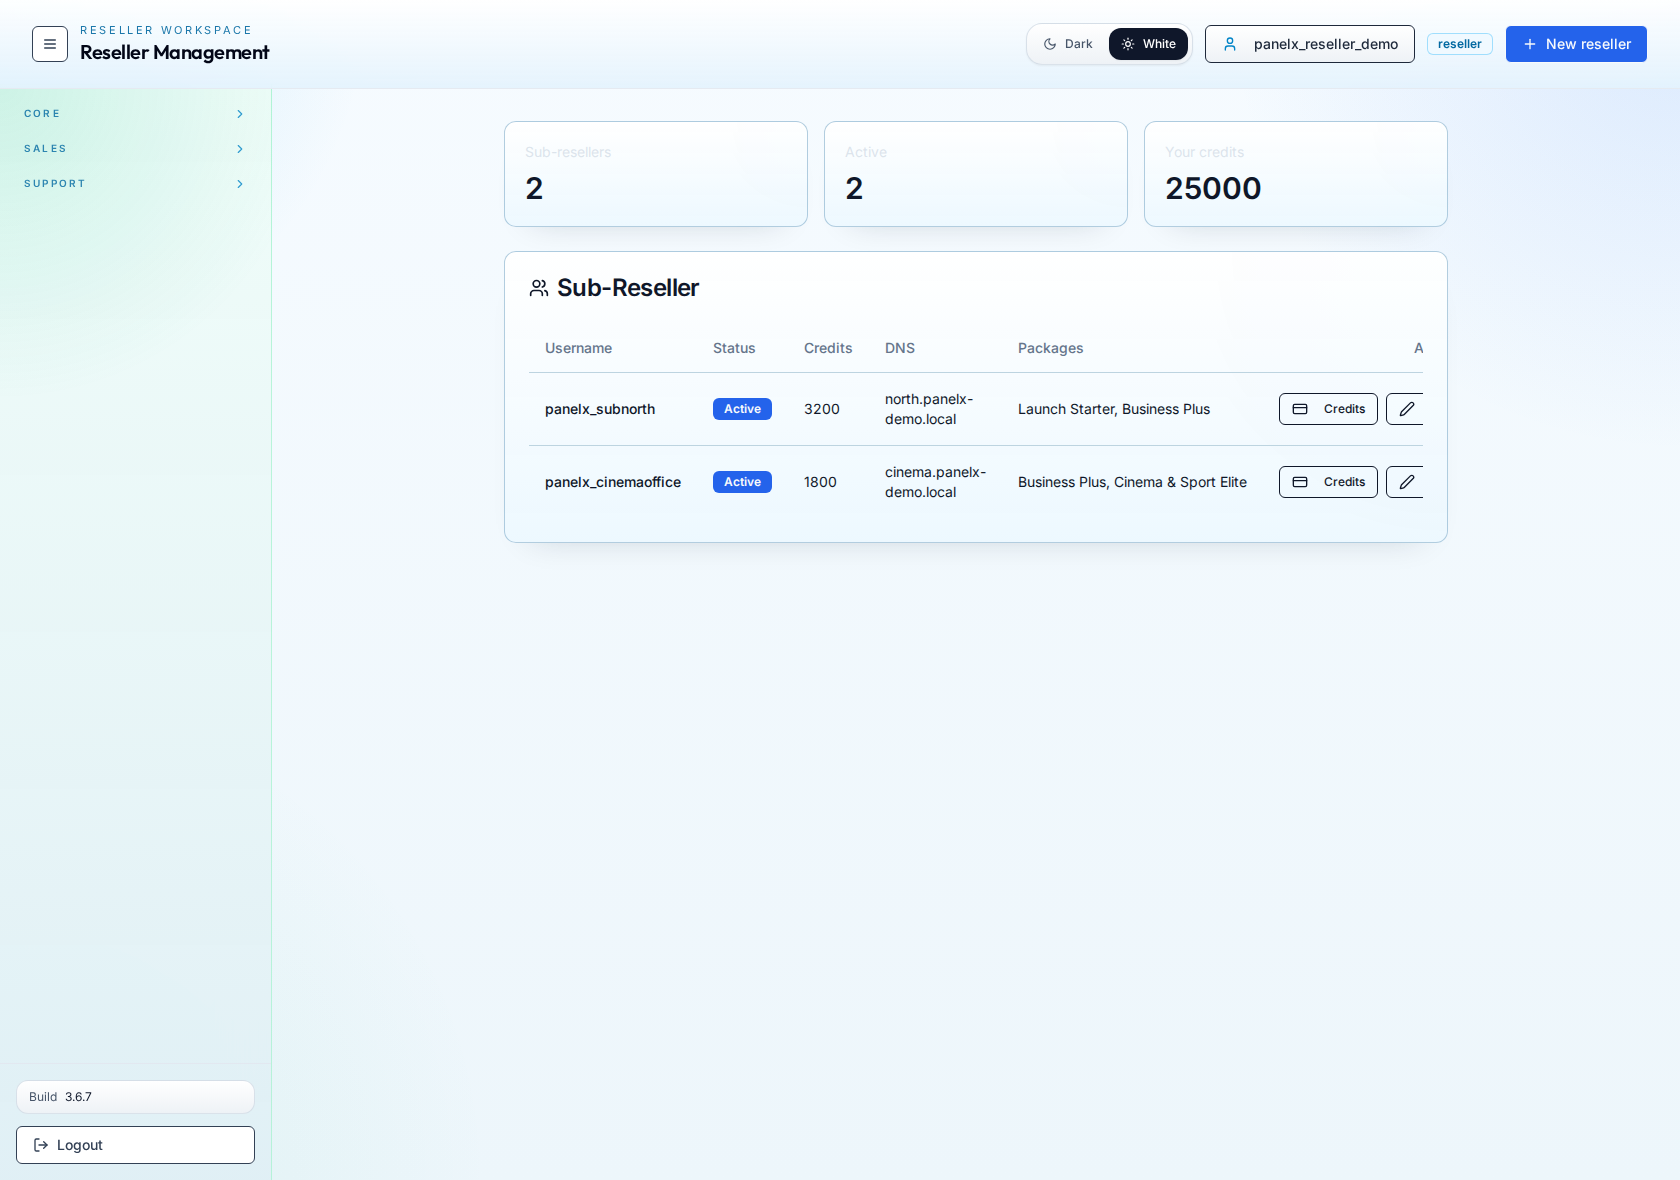Click pencil edit icon for panelx_subnorth
Screen dimensions: 1680x1180
(1406, 409)
